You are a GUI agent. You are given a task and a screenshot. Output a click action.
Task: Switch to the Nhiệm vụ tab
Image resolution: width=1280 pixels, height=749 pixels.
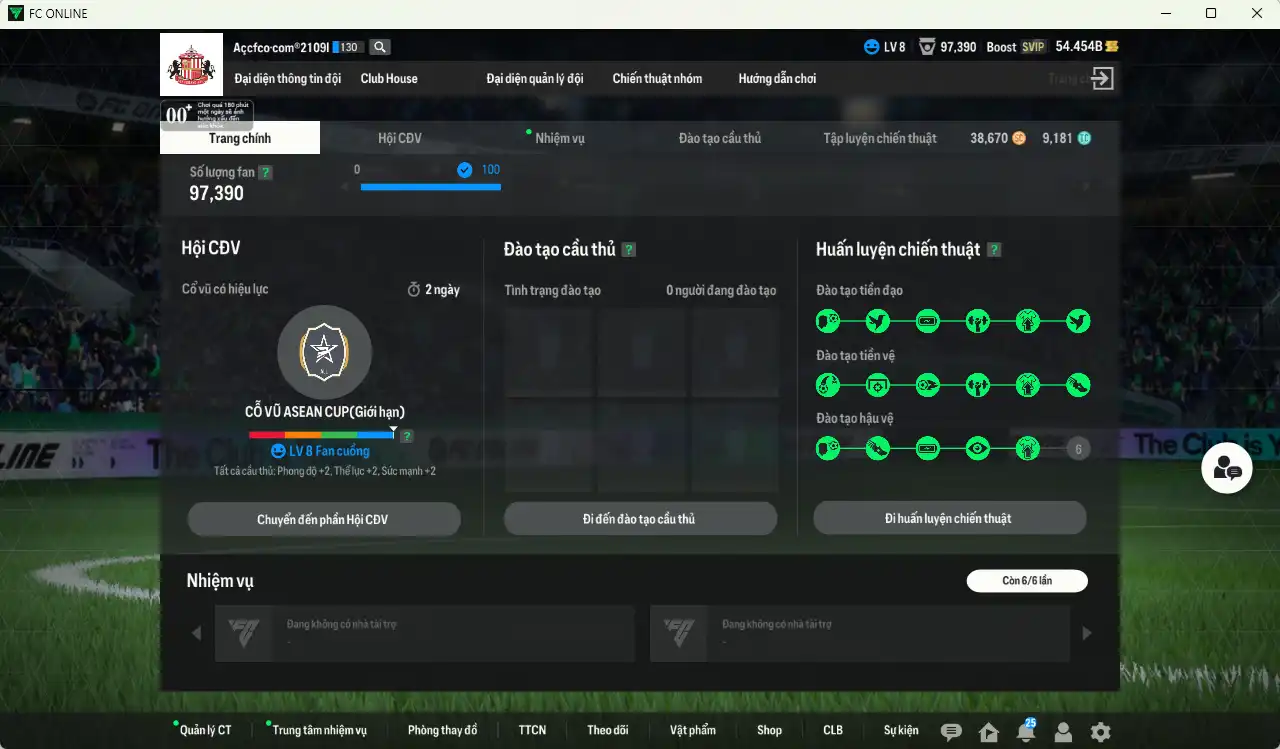559,138
